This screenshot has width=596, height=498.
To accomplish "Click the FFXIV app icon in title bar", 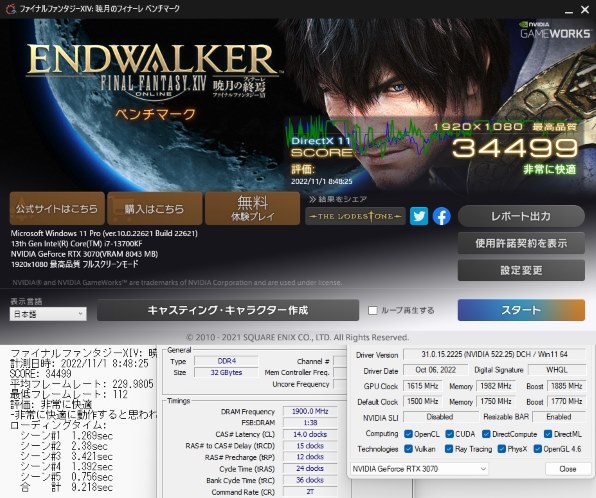I will [11, 8].
